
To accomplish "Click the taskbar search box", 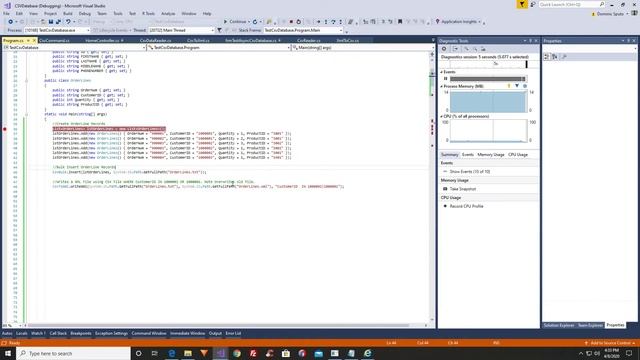I will 73,353.
